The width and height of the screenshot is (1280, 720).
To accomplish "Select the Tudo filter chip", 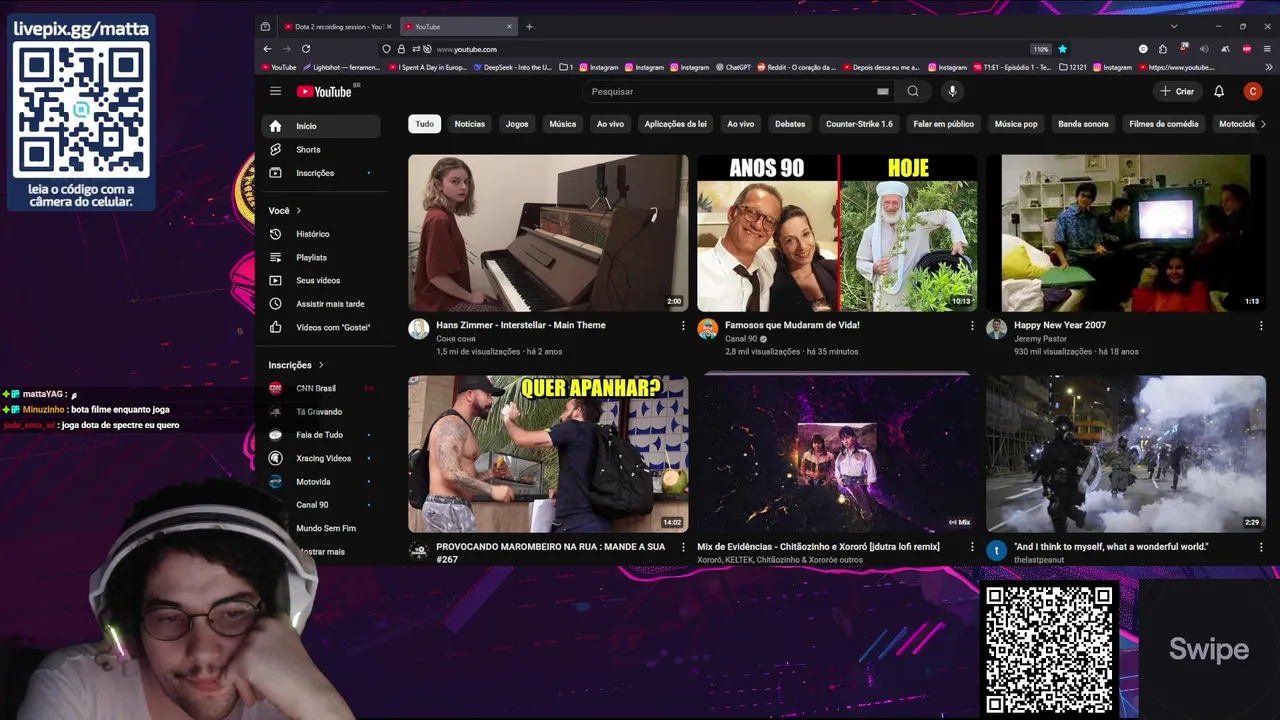I will 425,124.
